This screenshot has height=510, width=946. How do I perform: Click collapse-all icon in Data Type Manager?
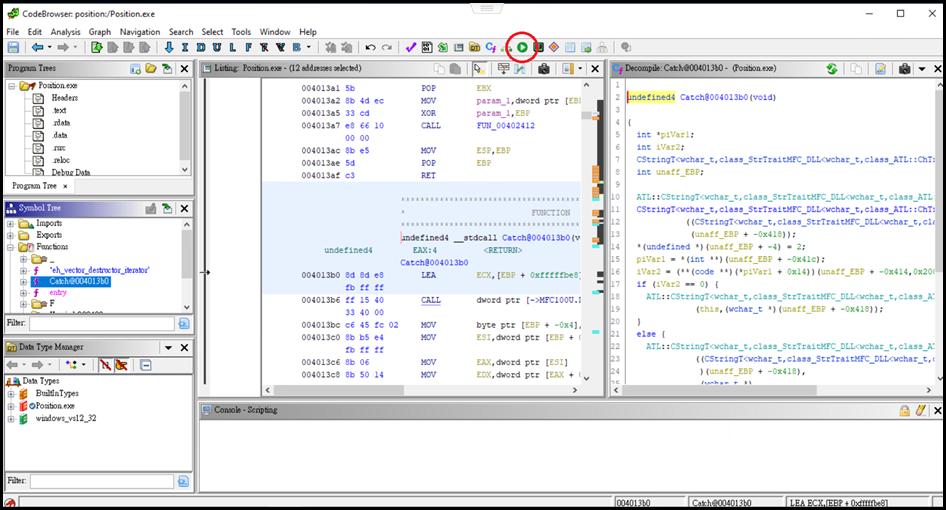tap(145, 365)
